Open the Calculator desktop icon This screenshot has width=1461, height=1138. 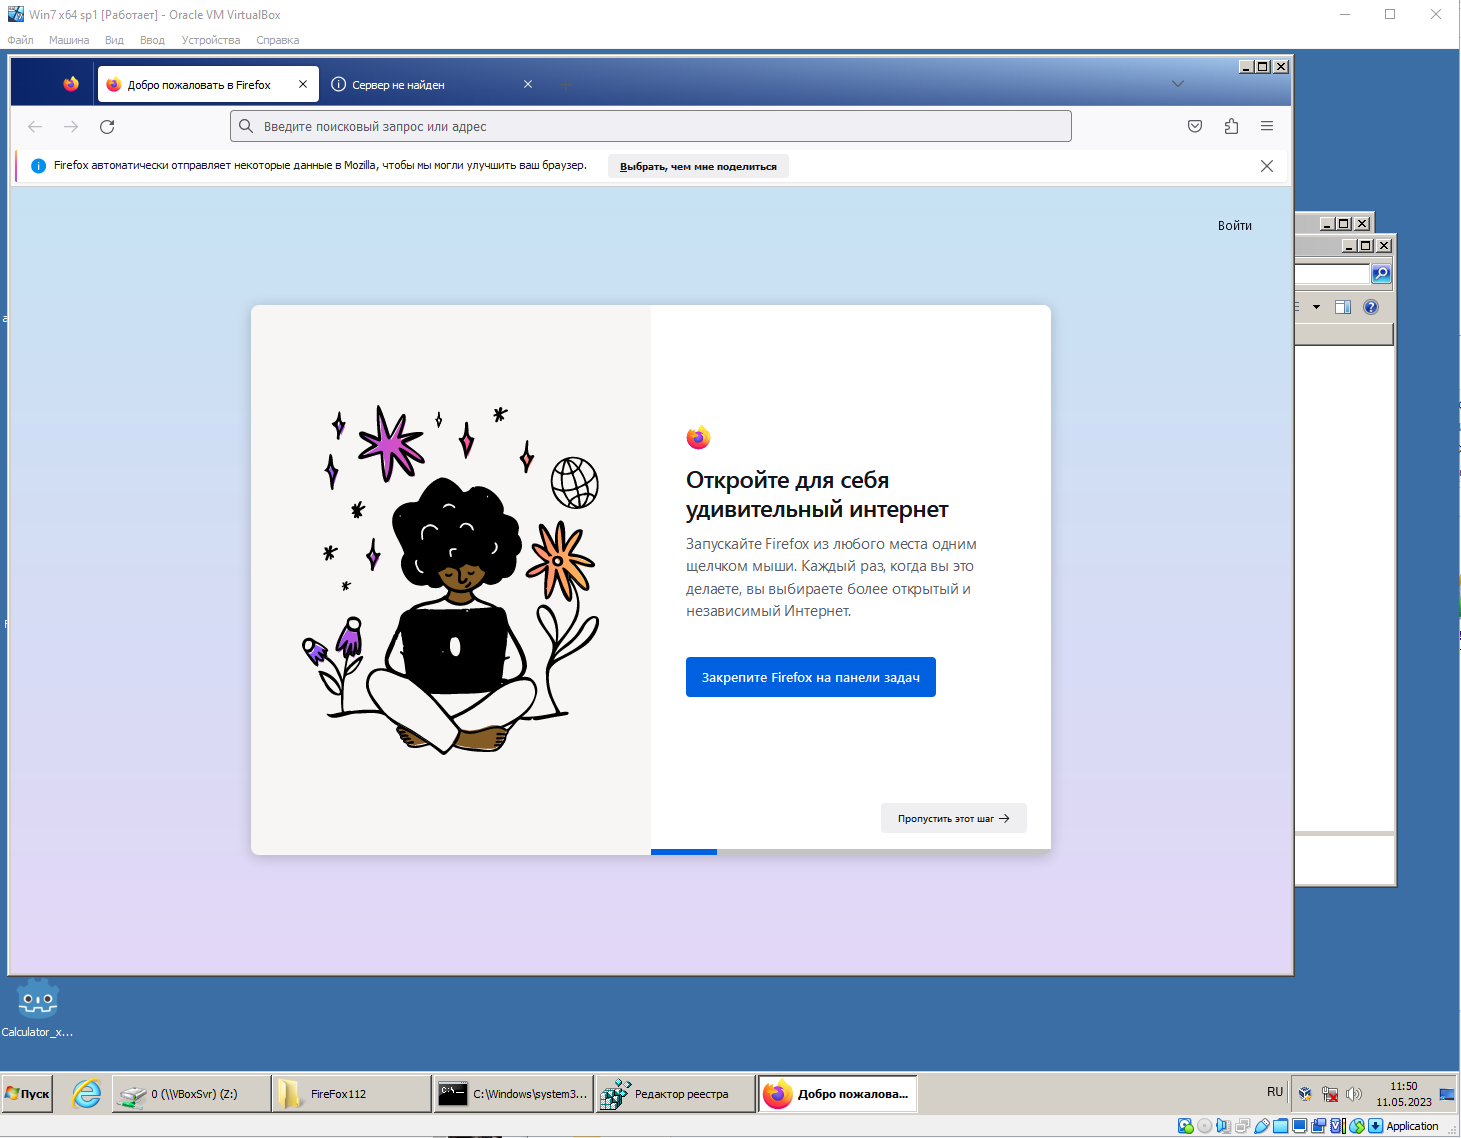point(37,1008)
